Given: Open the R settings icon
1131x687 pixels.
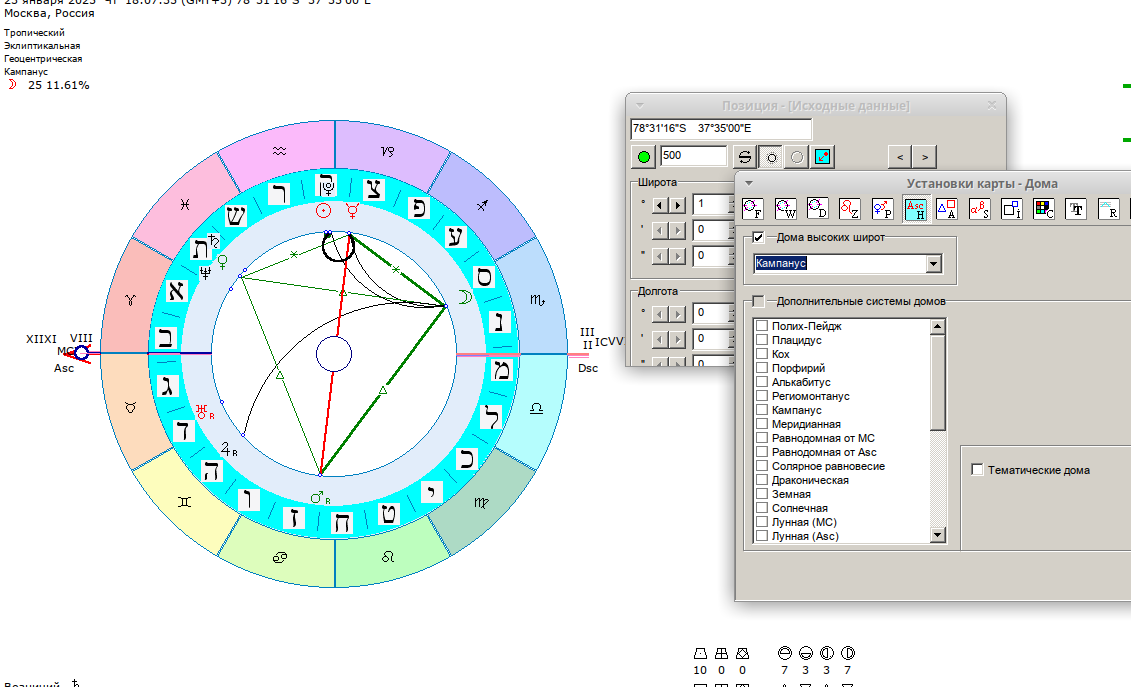Looking at the screenshot, I should click(1109, 209).
